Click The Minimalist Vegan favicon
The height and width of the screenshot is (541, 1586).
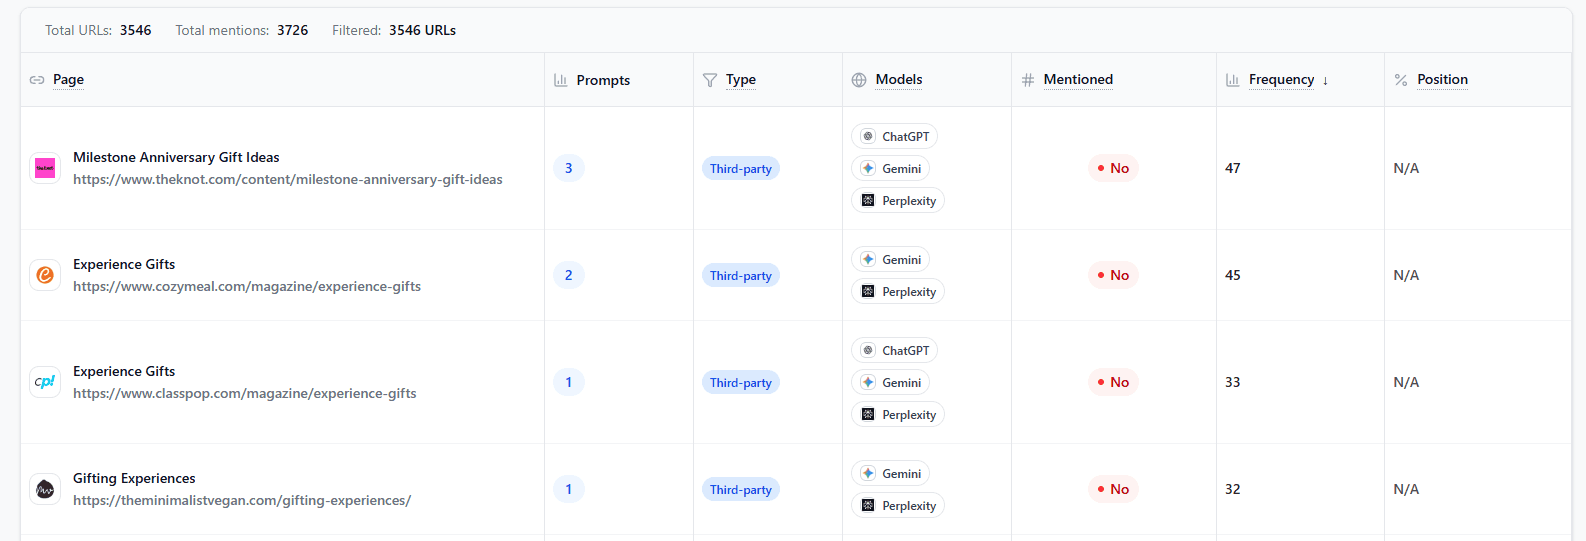pos(45,489)
